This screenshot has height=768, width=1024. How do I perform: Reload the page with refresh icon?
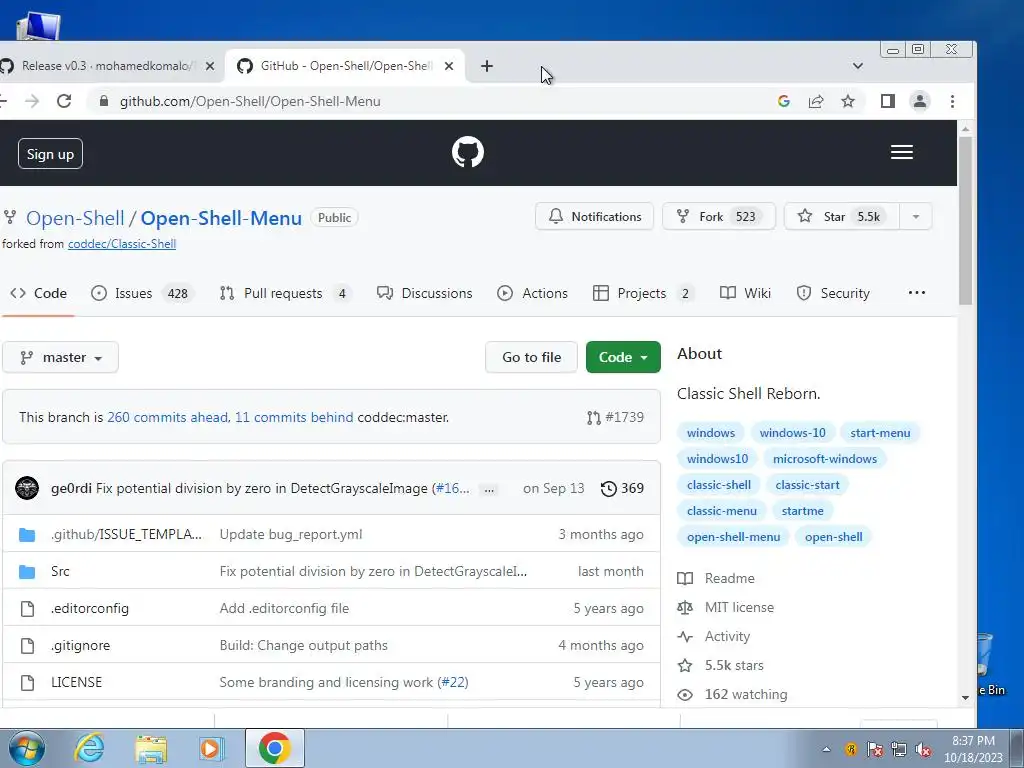(63, 101)
